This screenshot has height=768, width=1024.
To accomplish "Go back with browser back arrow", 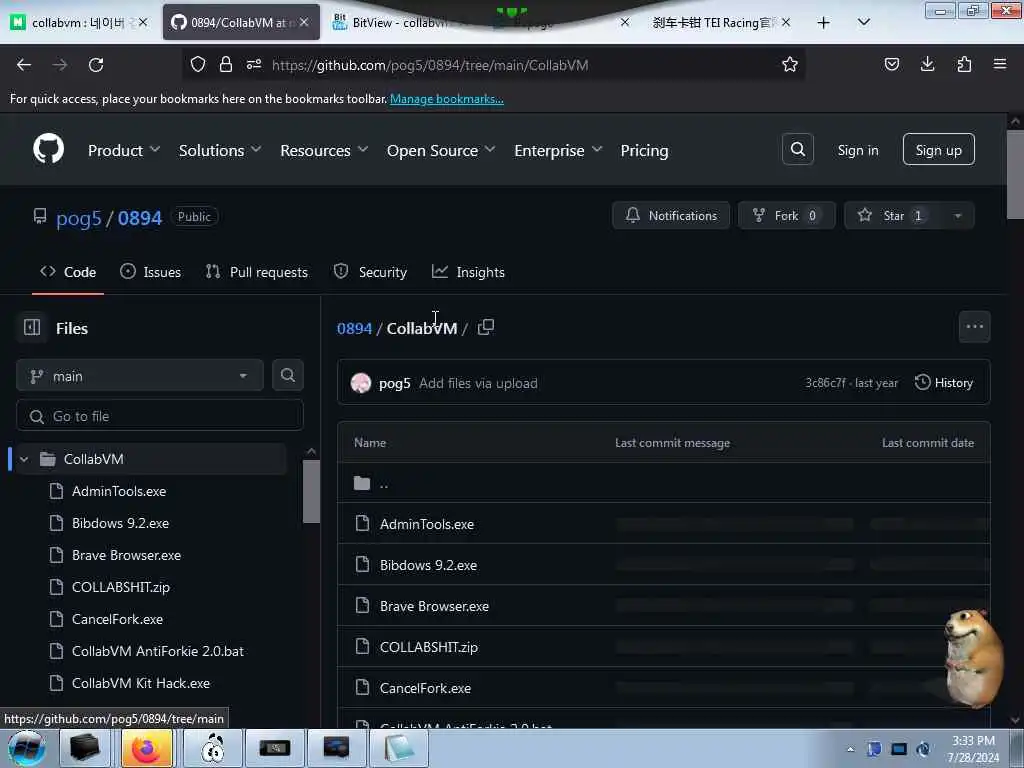I will click(24, 65).
